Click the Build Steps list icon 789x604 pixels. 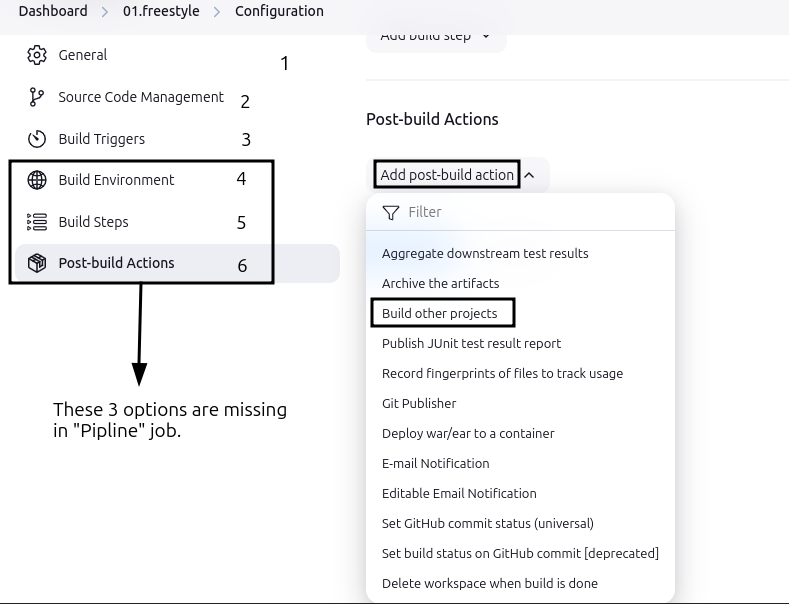click(37, 222)
